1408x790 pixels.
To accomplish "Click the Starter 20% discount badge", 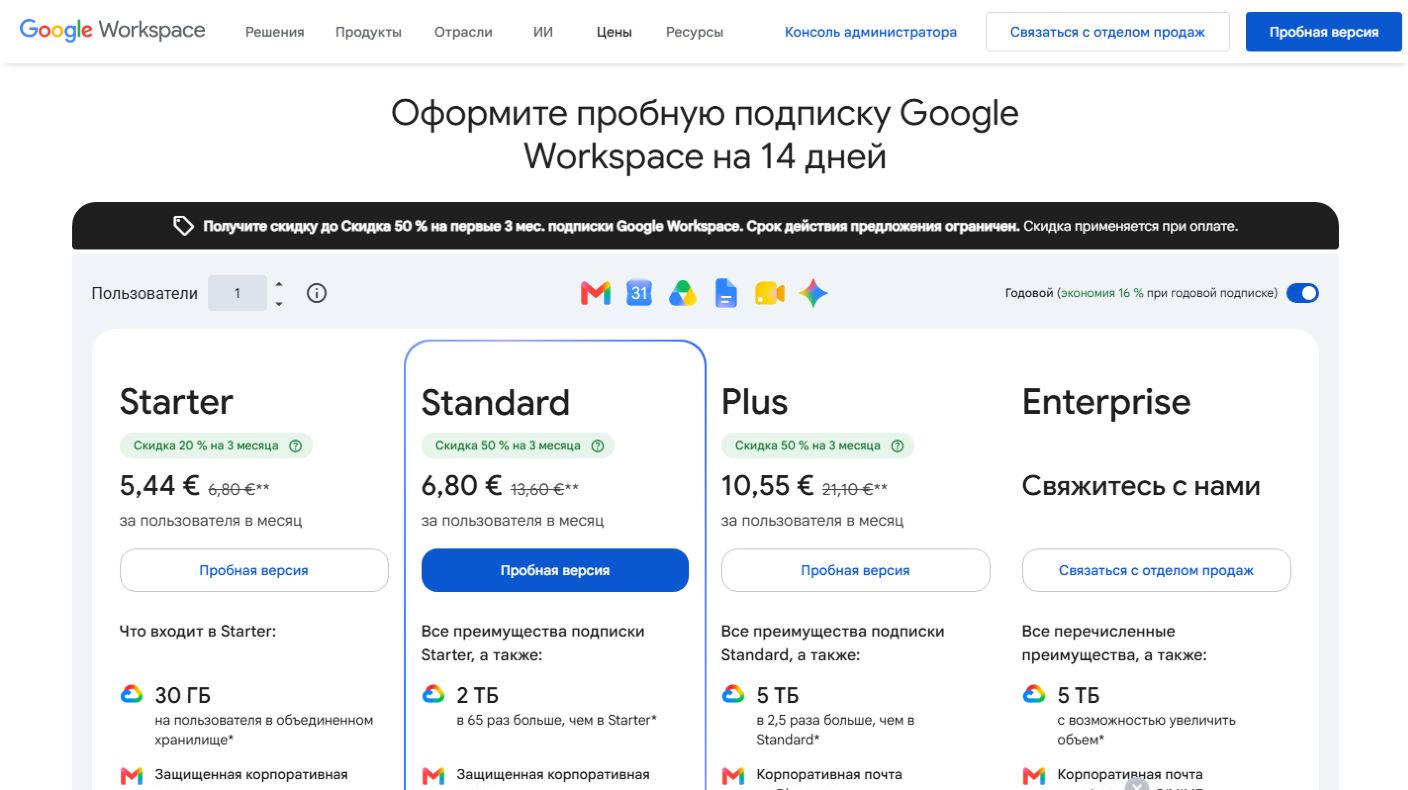I will pyautogui.click(x=216, y=446).
